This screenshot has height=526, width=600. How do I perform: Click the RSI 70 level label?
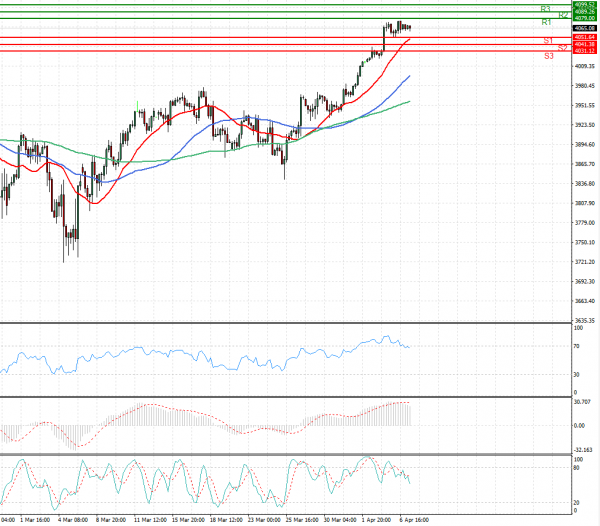pos(576,346)
